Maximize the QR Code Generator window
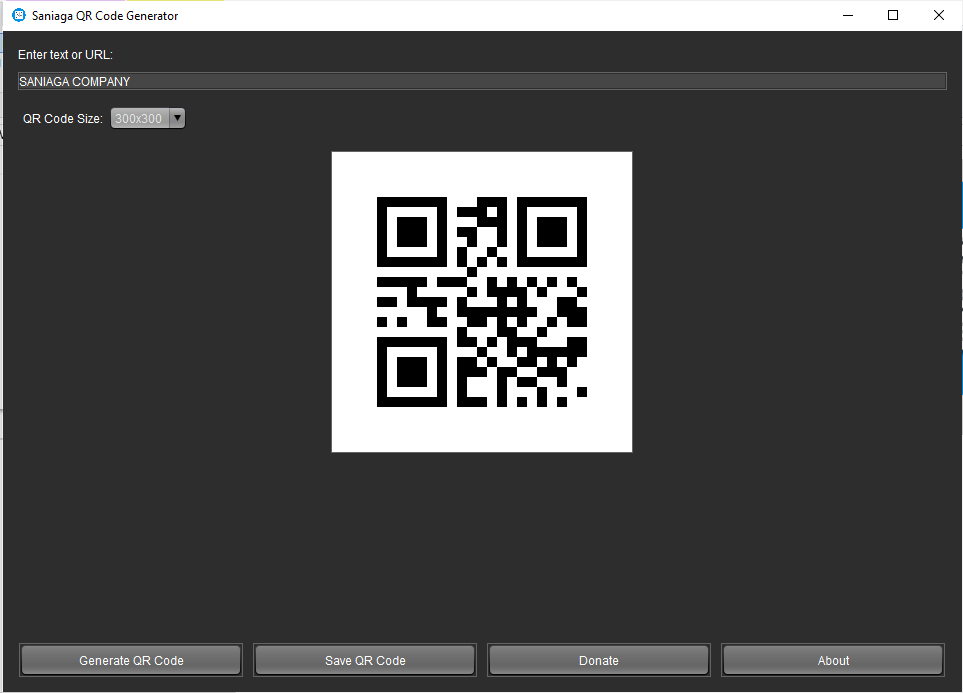Screen dimensions: 963x693 (893, 15)
